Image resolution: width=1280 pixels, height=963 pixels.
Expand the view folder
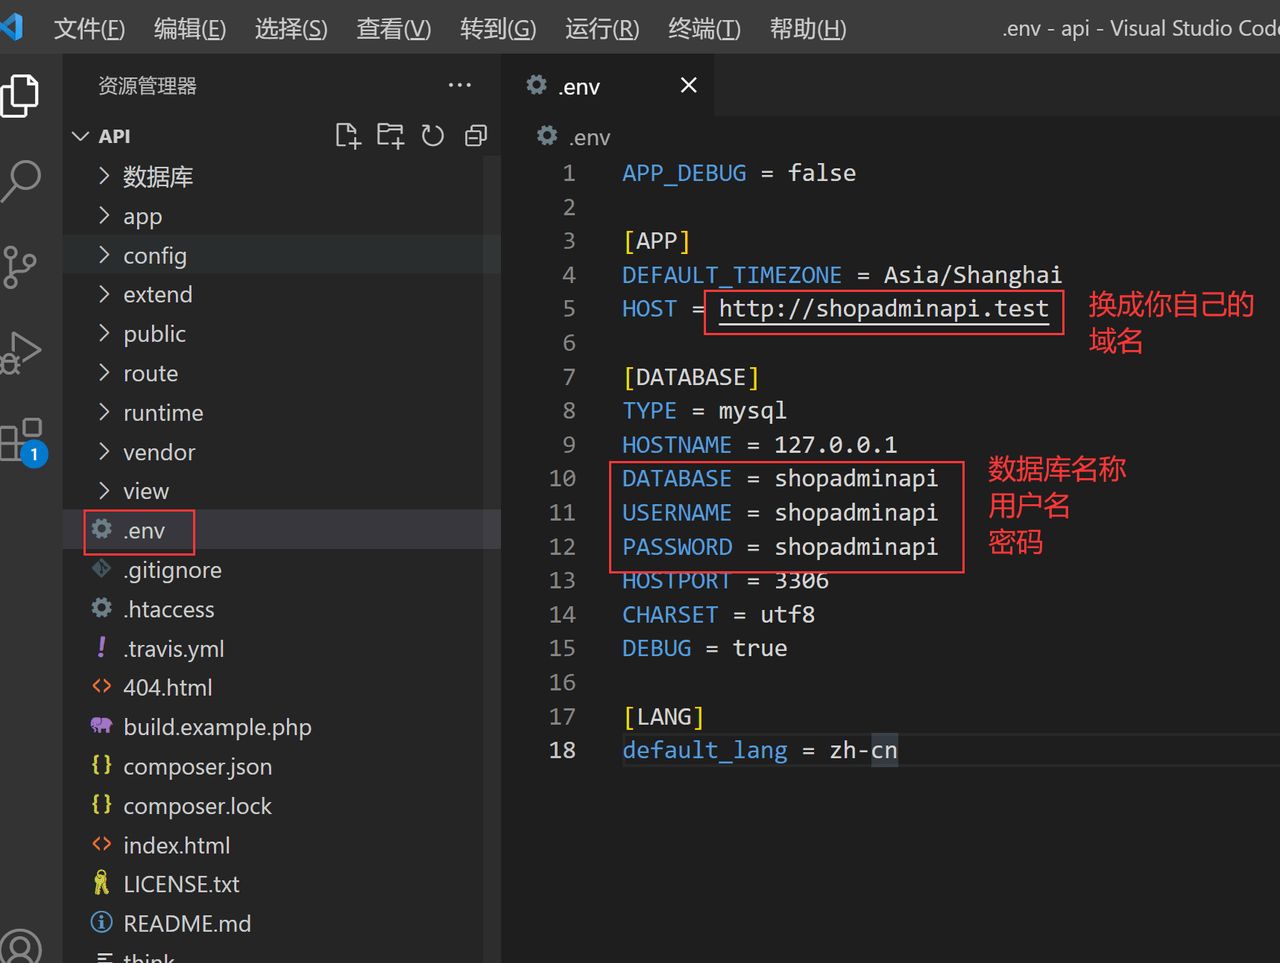[x=104, y=491]
